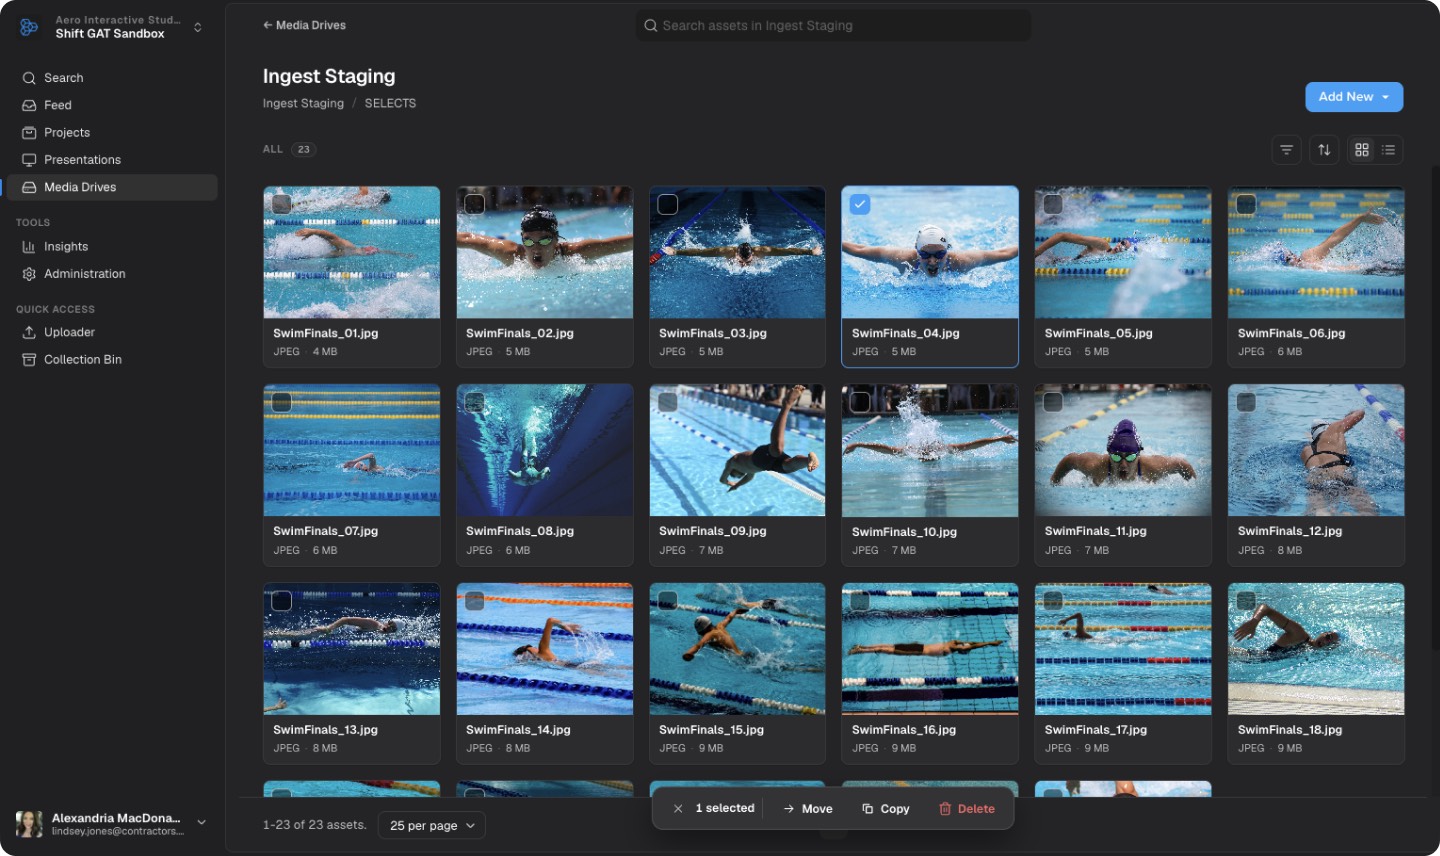Open Administration page
The height and width of the screenshot is (856, 1440).
(x=112, y=274)
